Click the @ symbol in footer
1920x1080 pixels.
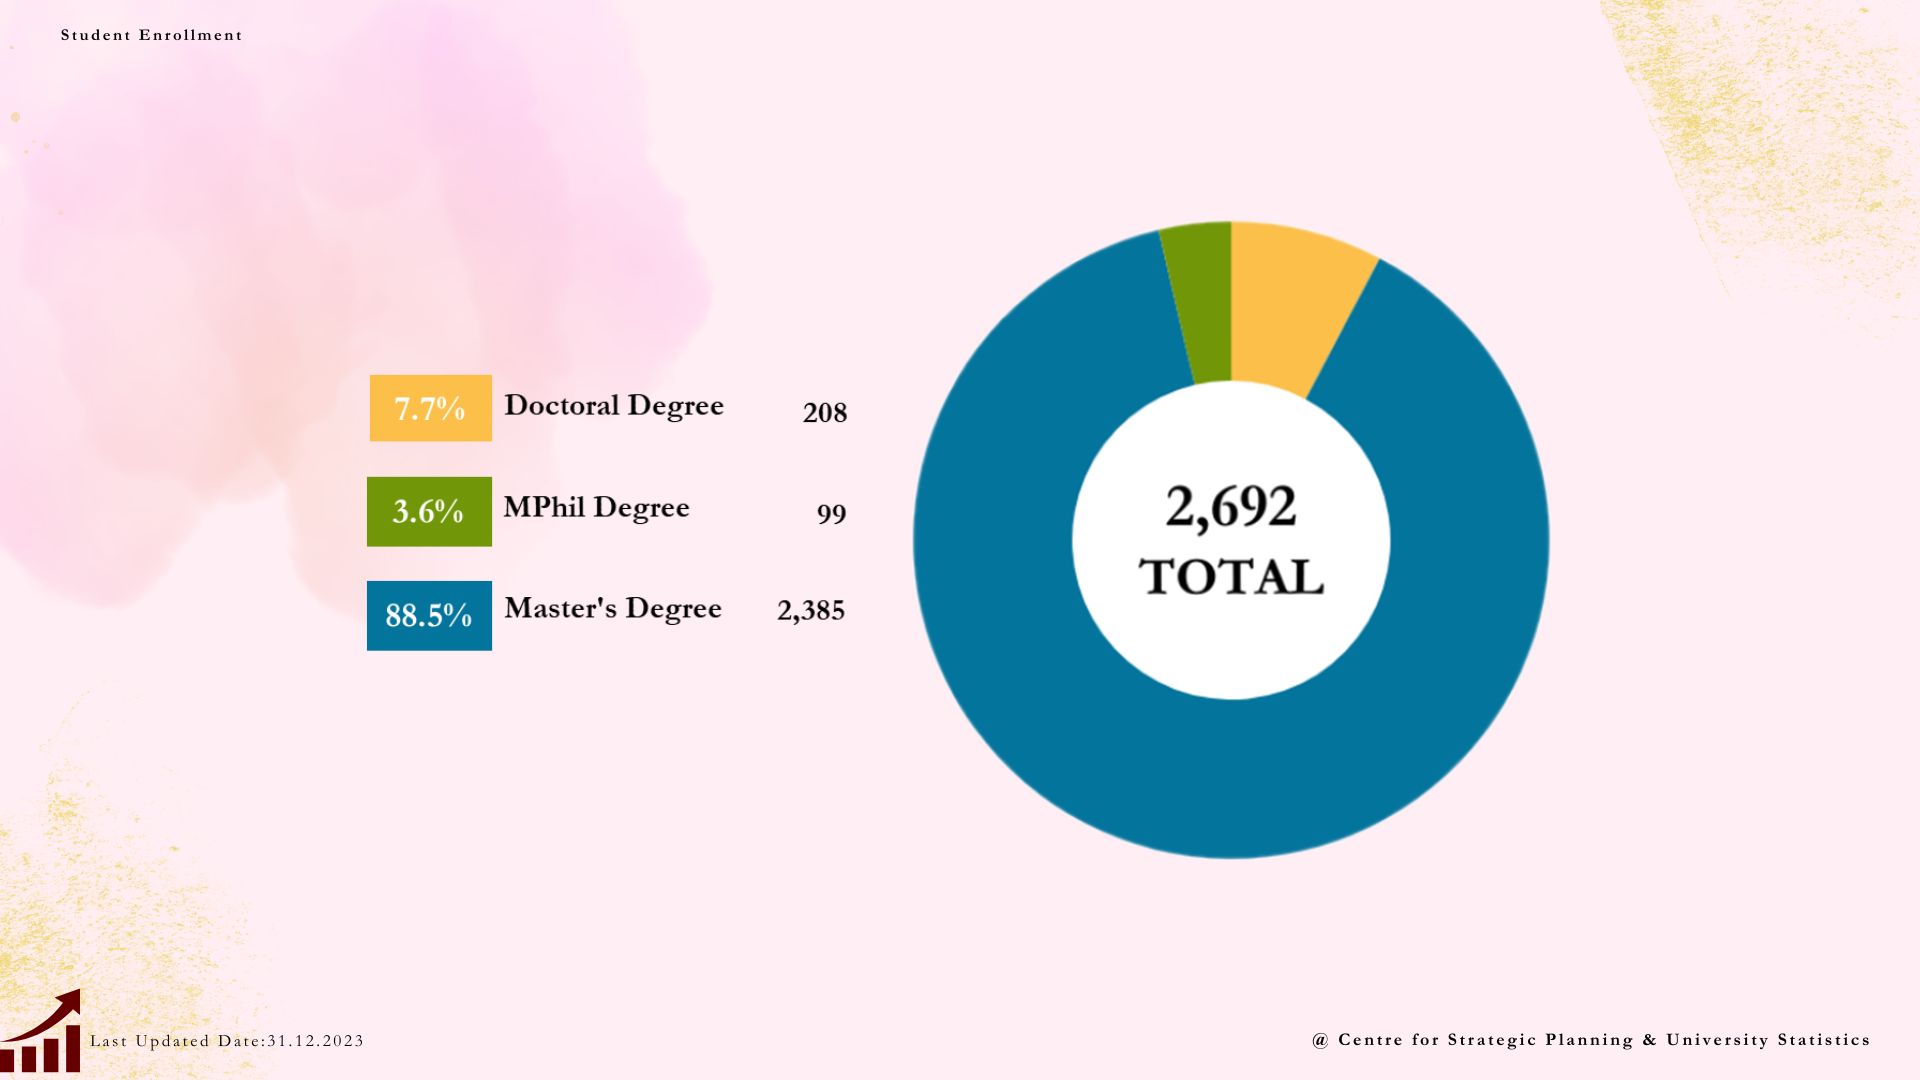pyautogui.click(x=1320, y=1040)
